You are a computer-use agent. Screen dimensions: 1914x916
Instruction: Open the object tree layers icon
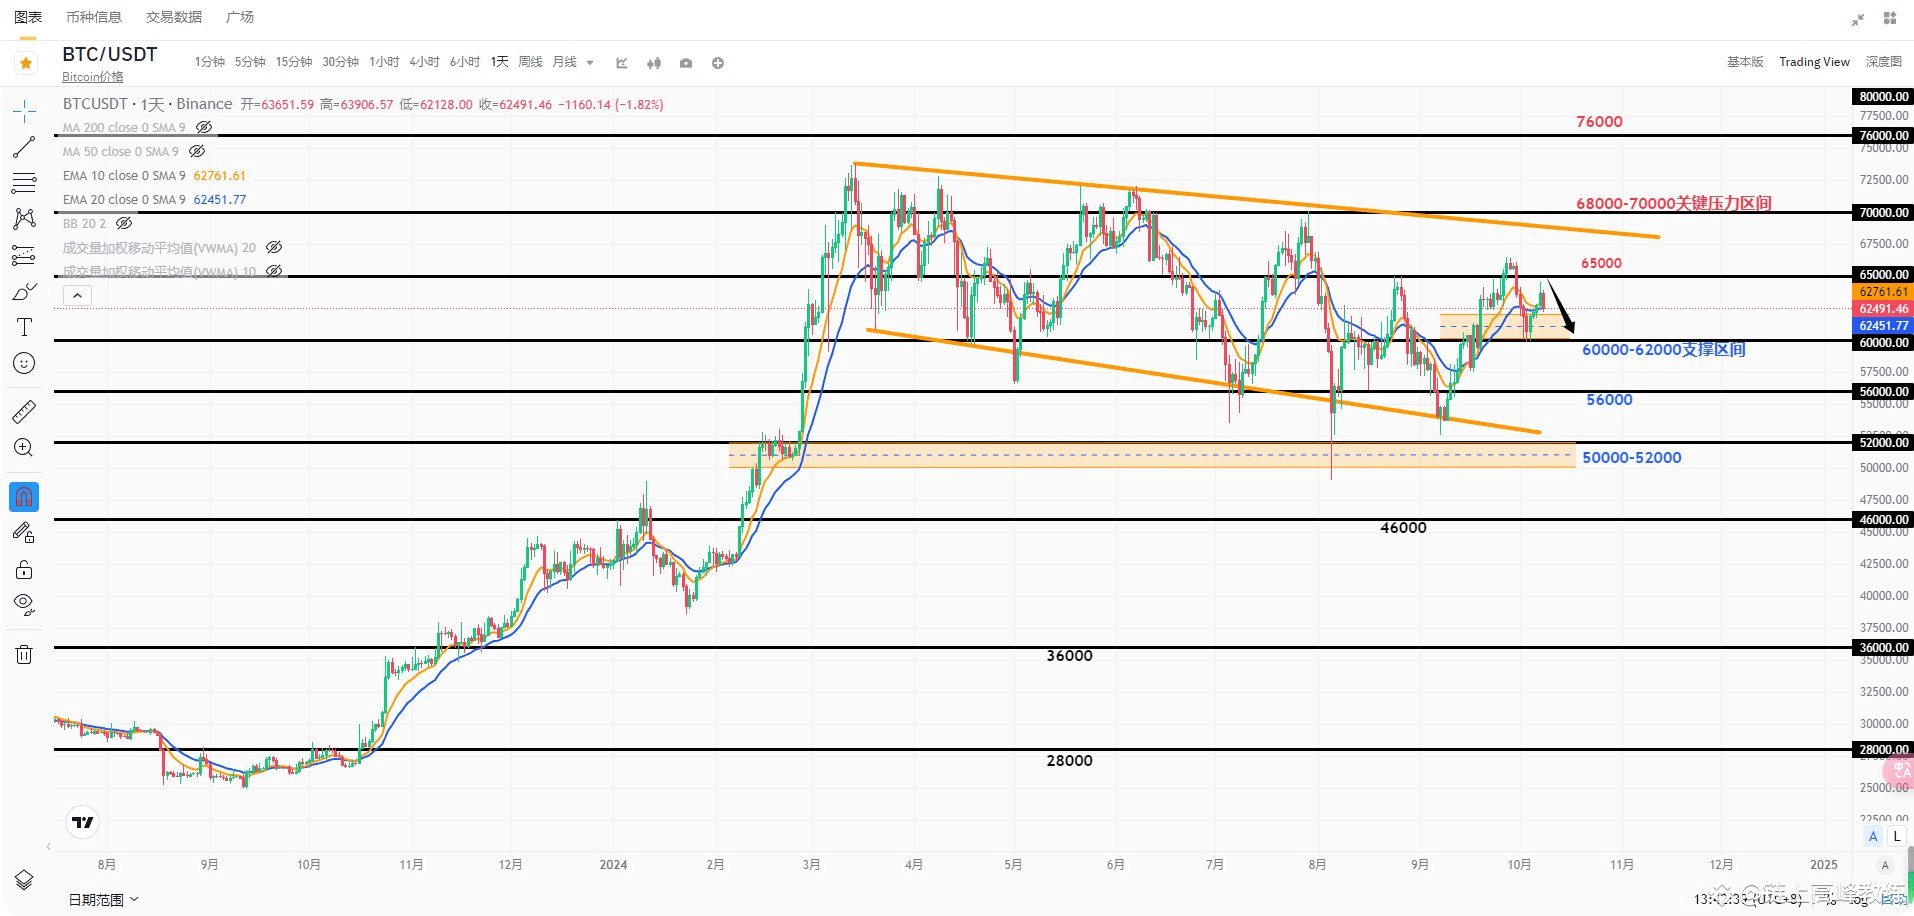click(24, 880)
